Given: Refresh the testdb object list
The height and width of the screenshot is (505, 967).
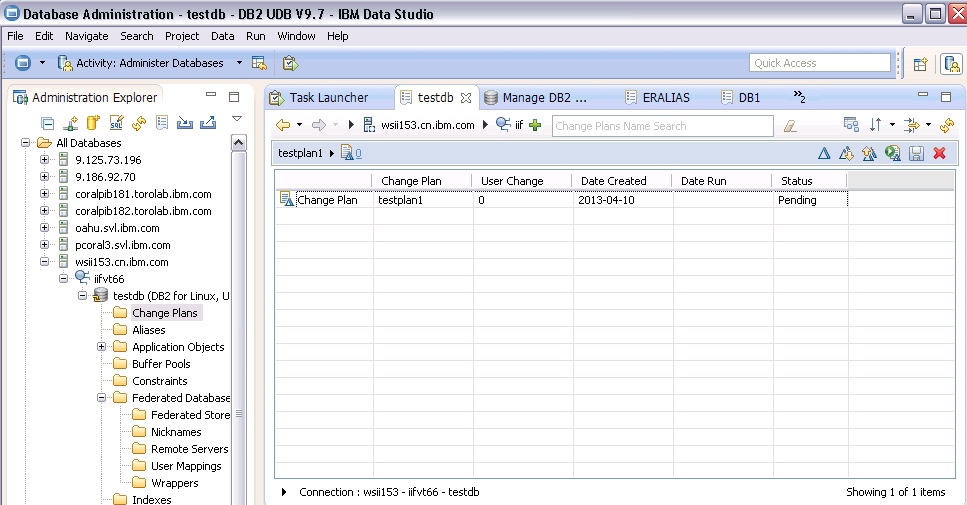Looking at the screenshot, I should [x=947, y=125].
